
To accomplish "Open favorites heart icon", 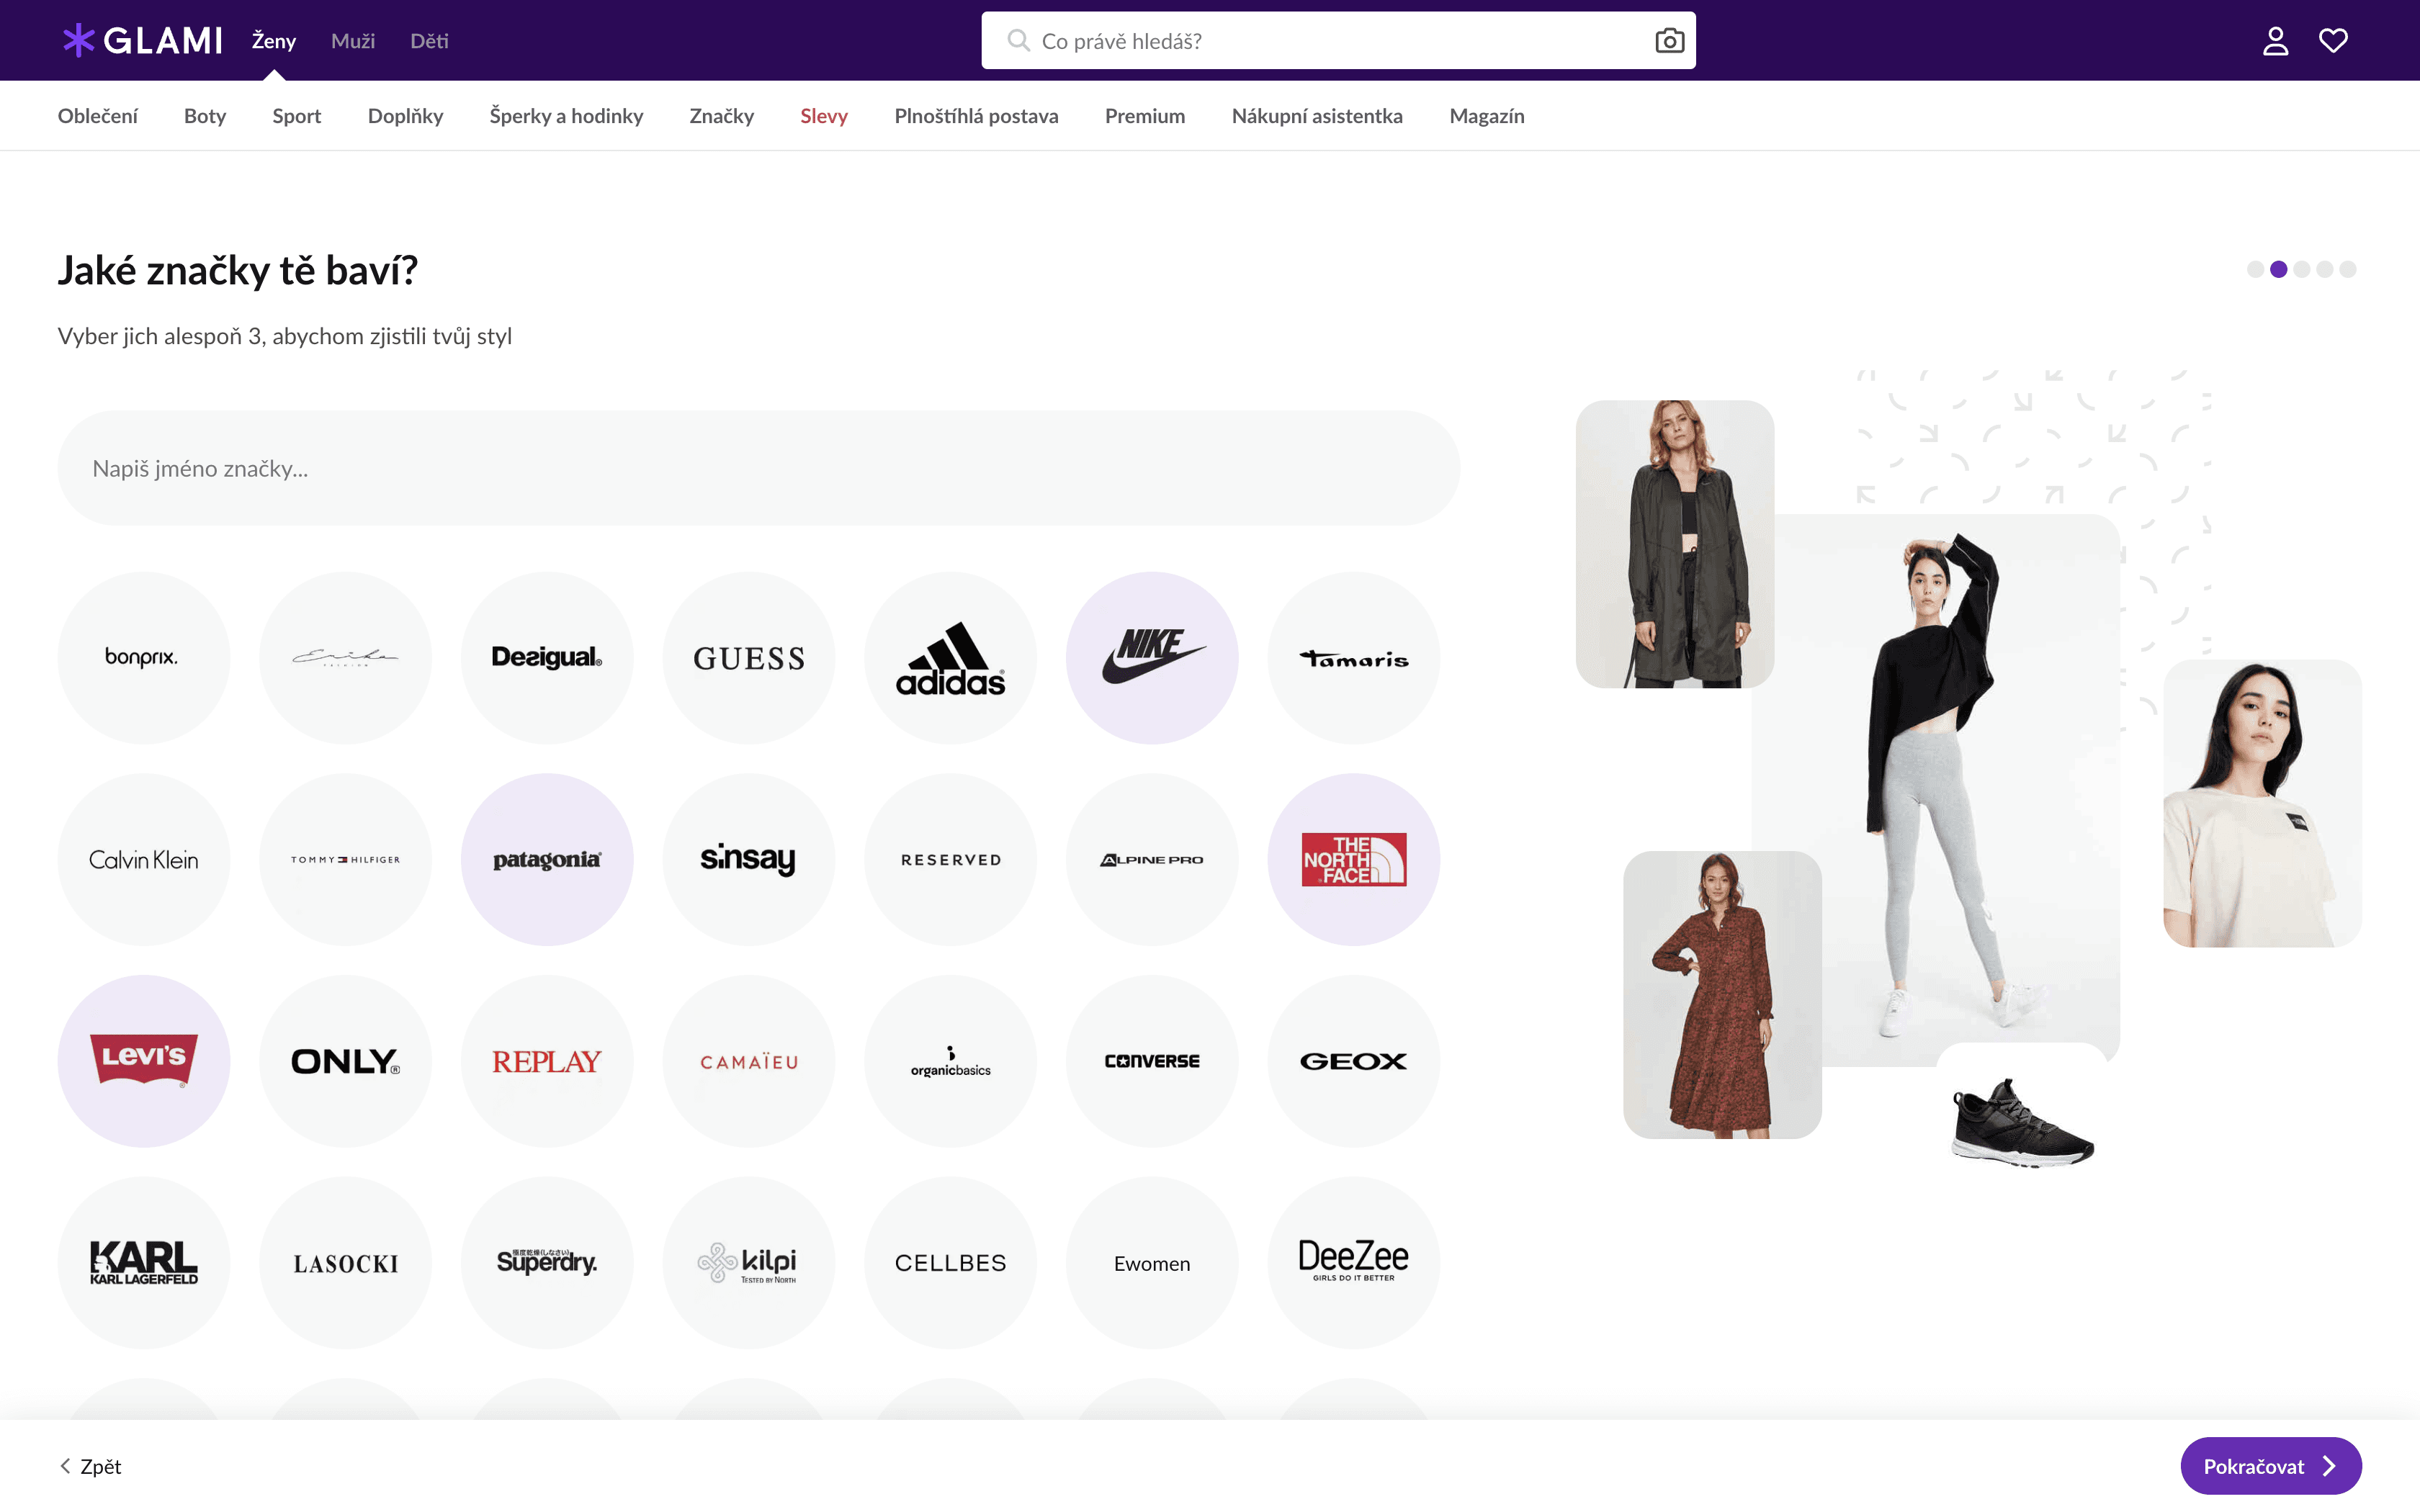I will pyautogui.click(x=2333, y=41).
